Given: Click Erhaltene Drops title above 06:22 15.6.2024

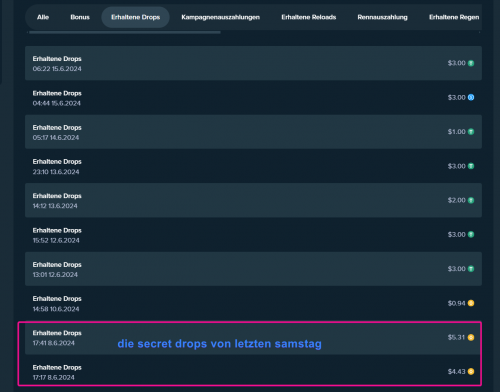Looking at the screenshot, I should point(57,59).
